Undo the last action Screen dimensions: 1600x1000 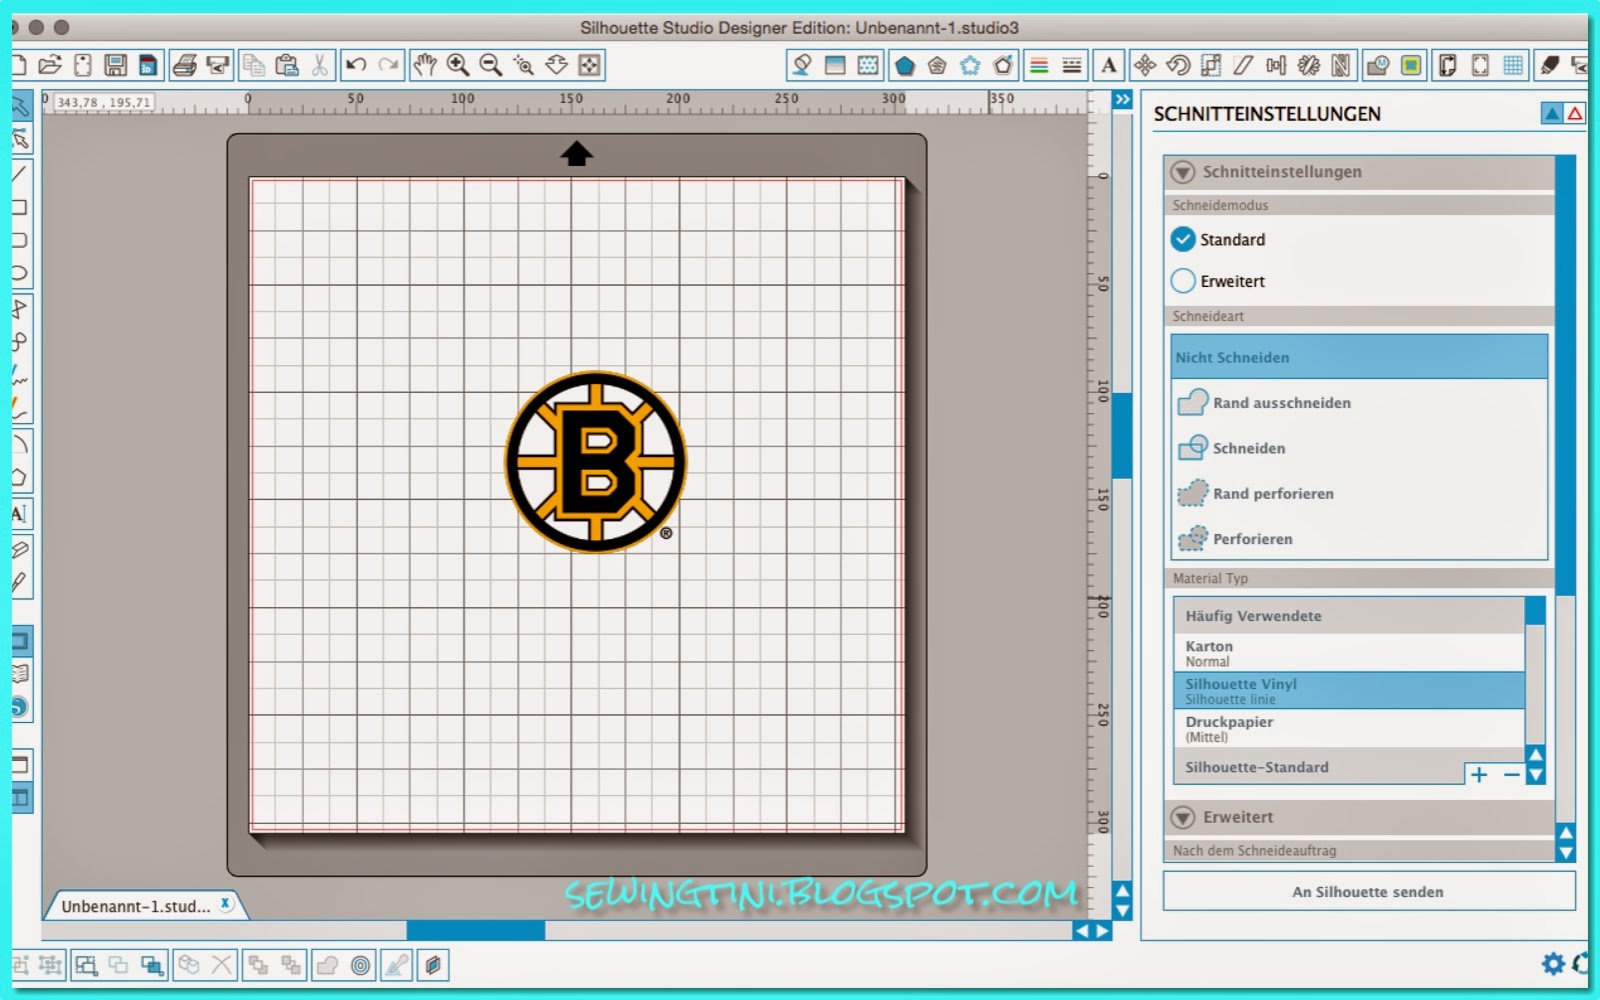coord(356,66)
